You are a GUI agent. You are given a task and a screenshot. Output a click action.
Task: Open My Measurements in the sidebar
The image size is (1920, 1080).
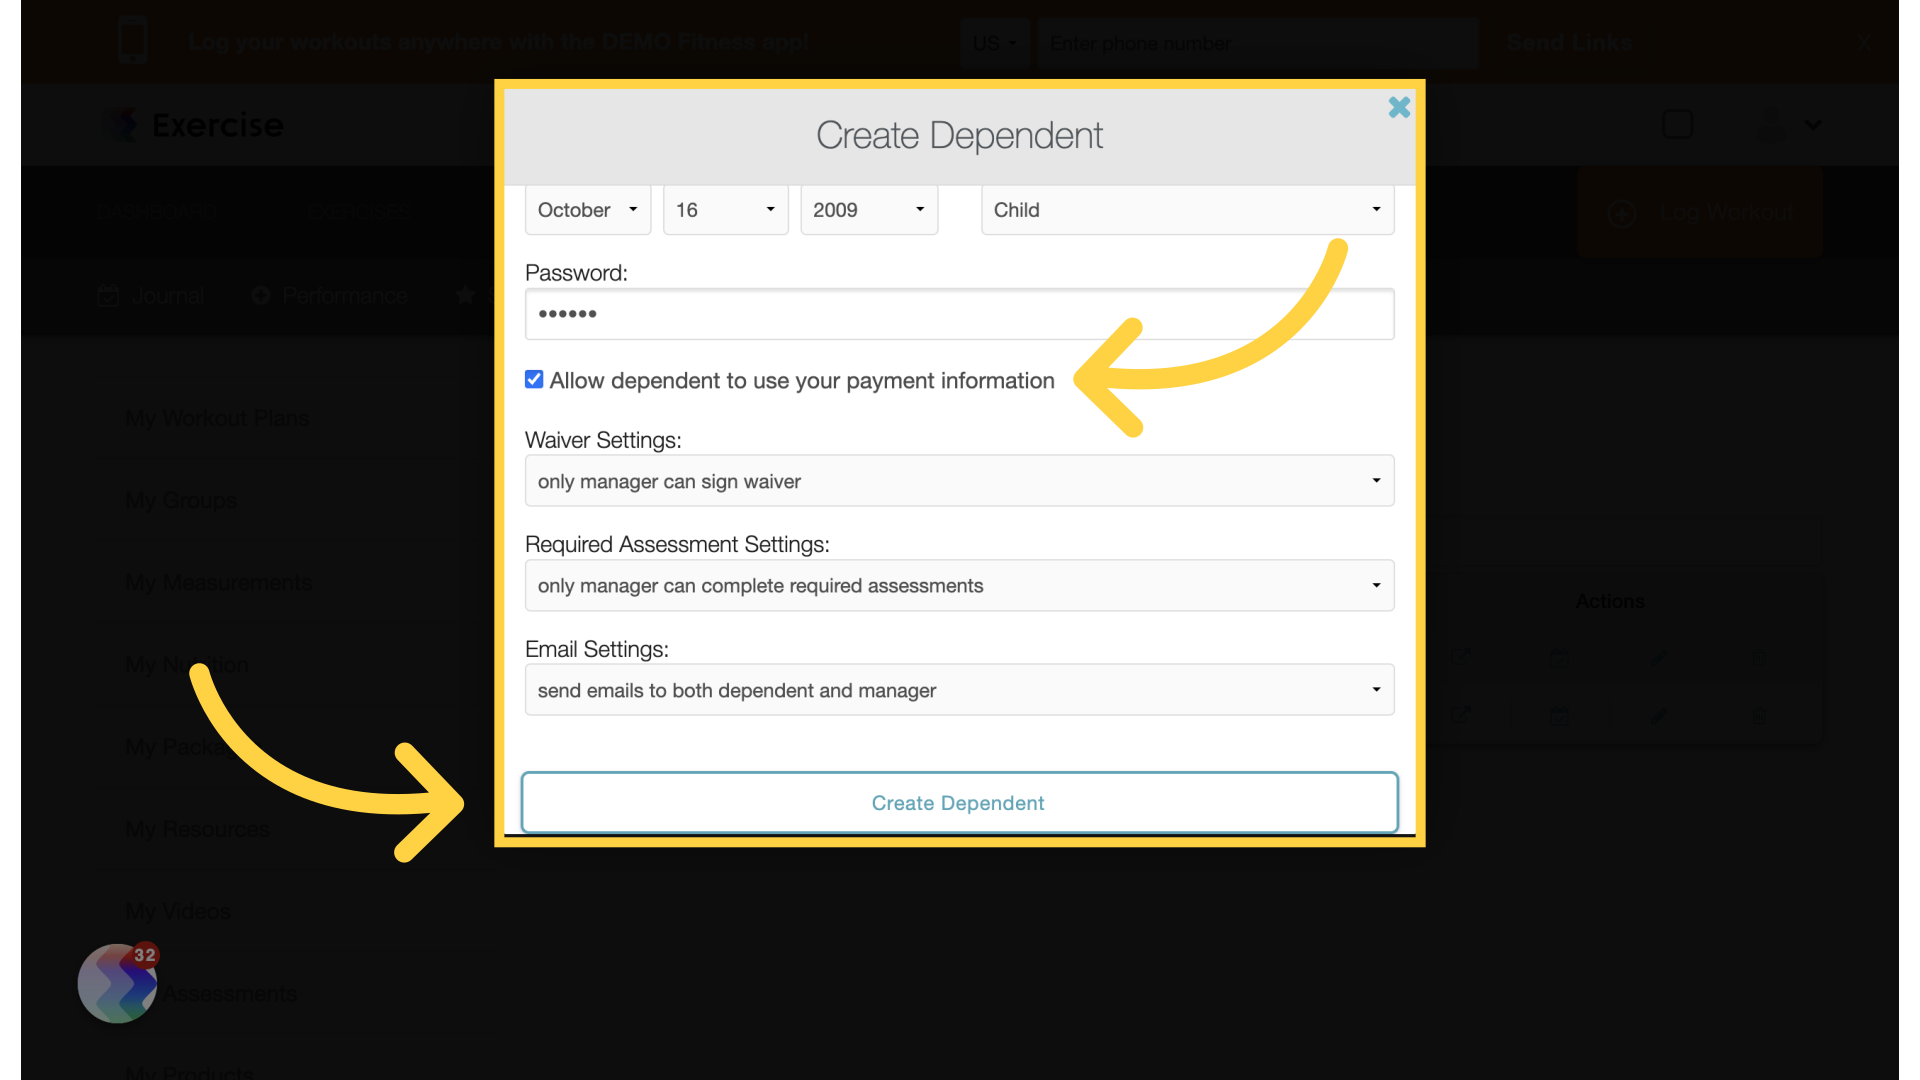219,583
